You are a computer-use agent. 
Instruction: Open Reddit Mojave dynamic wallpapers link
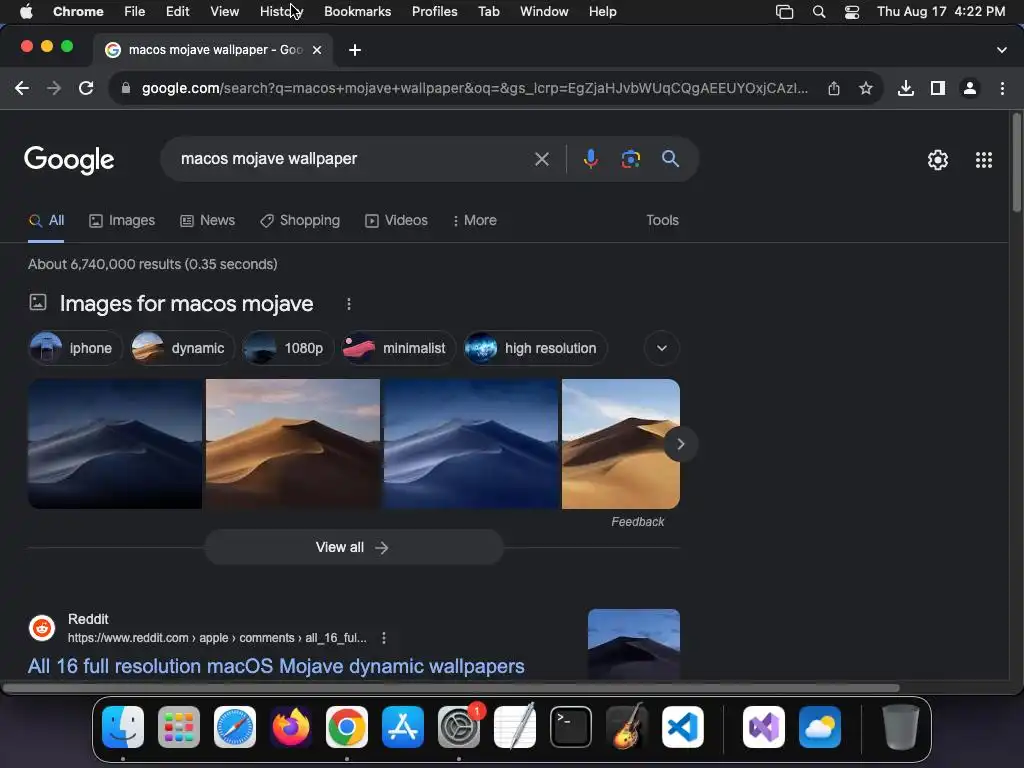pos(276,666)
